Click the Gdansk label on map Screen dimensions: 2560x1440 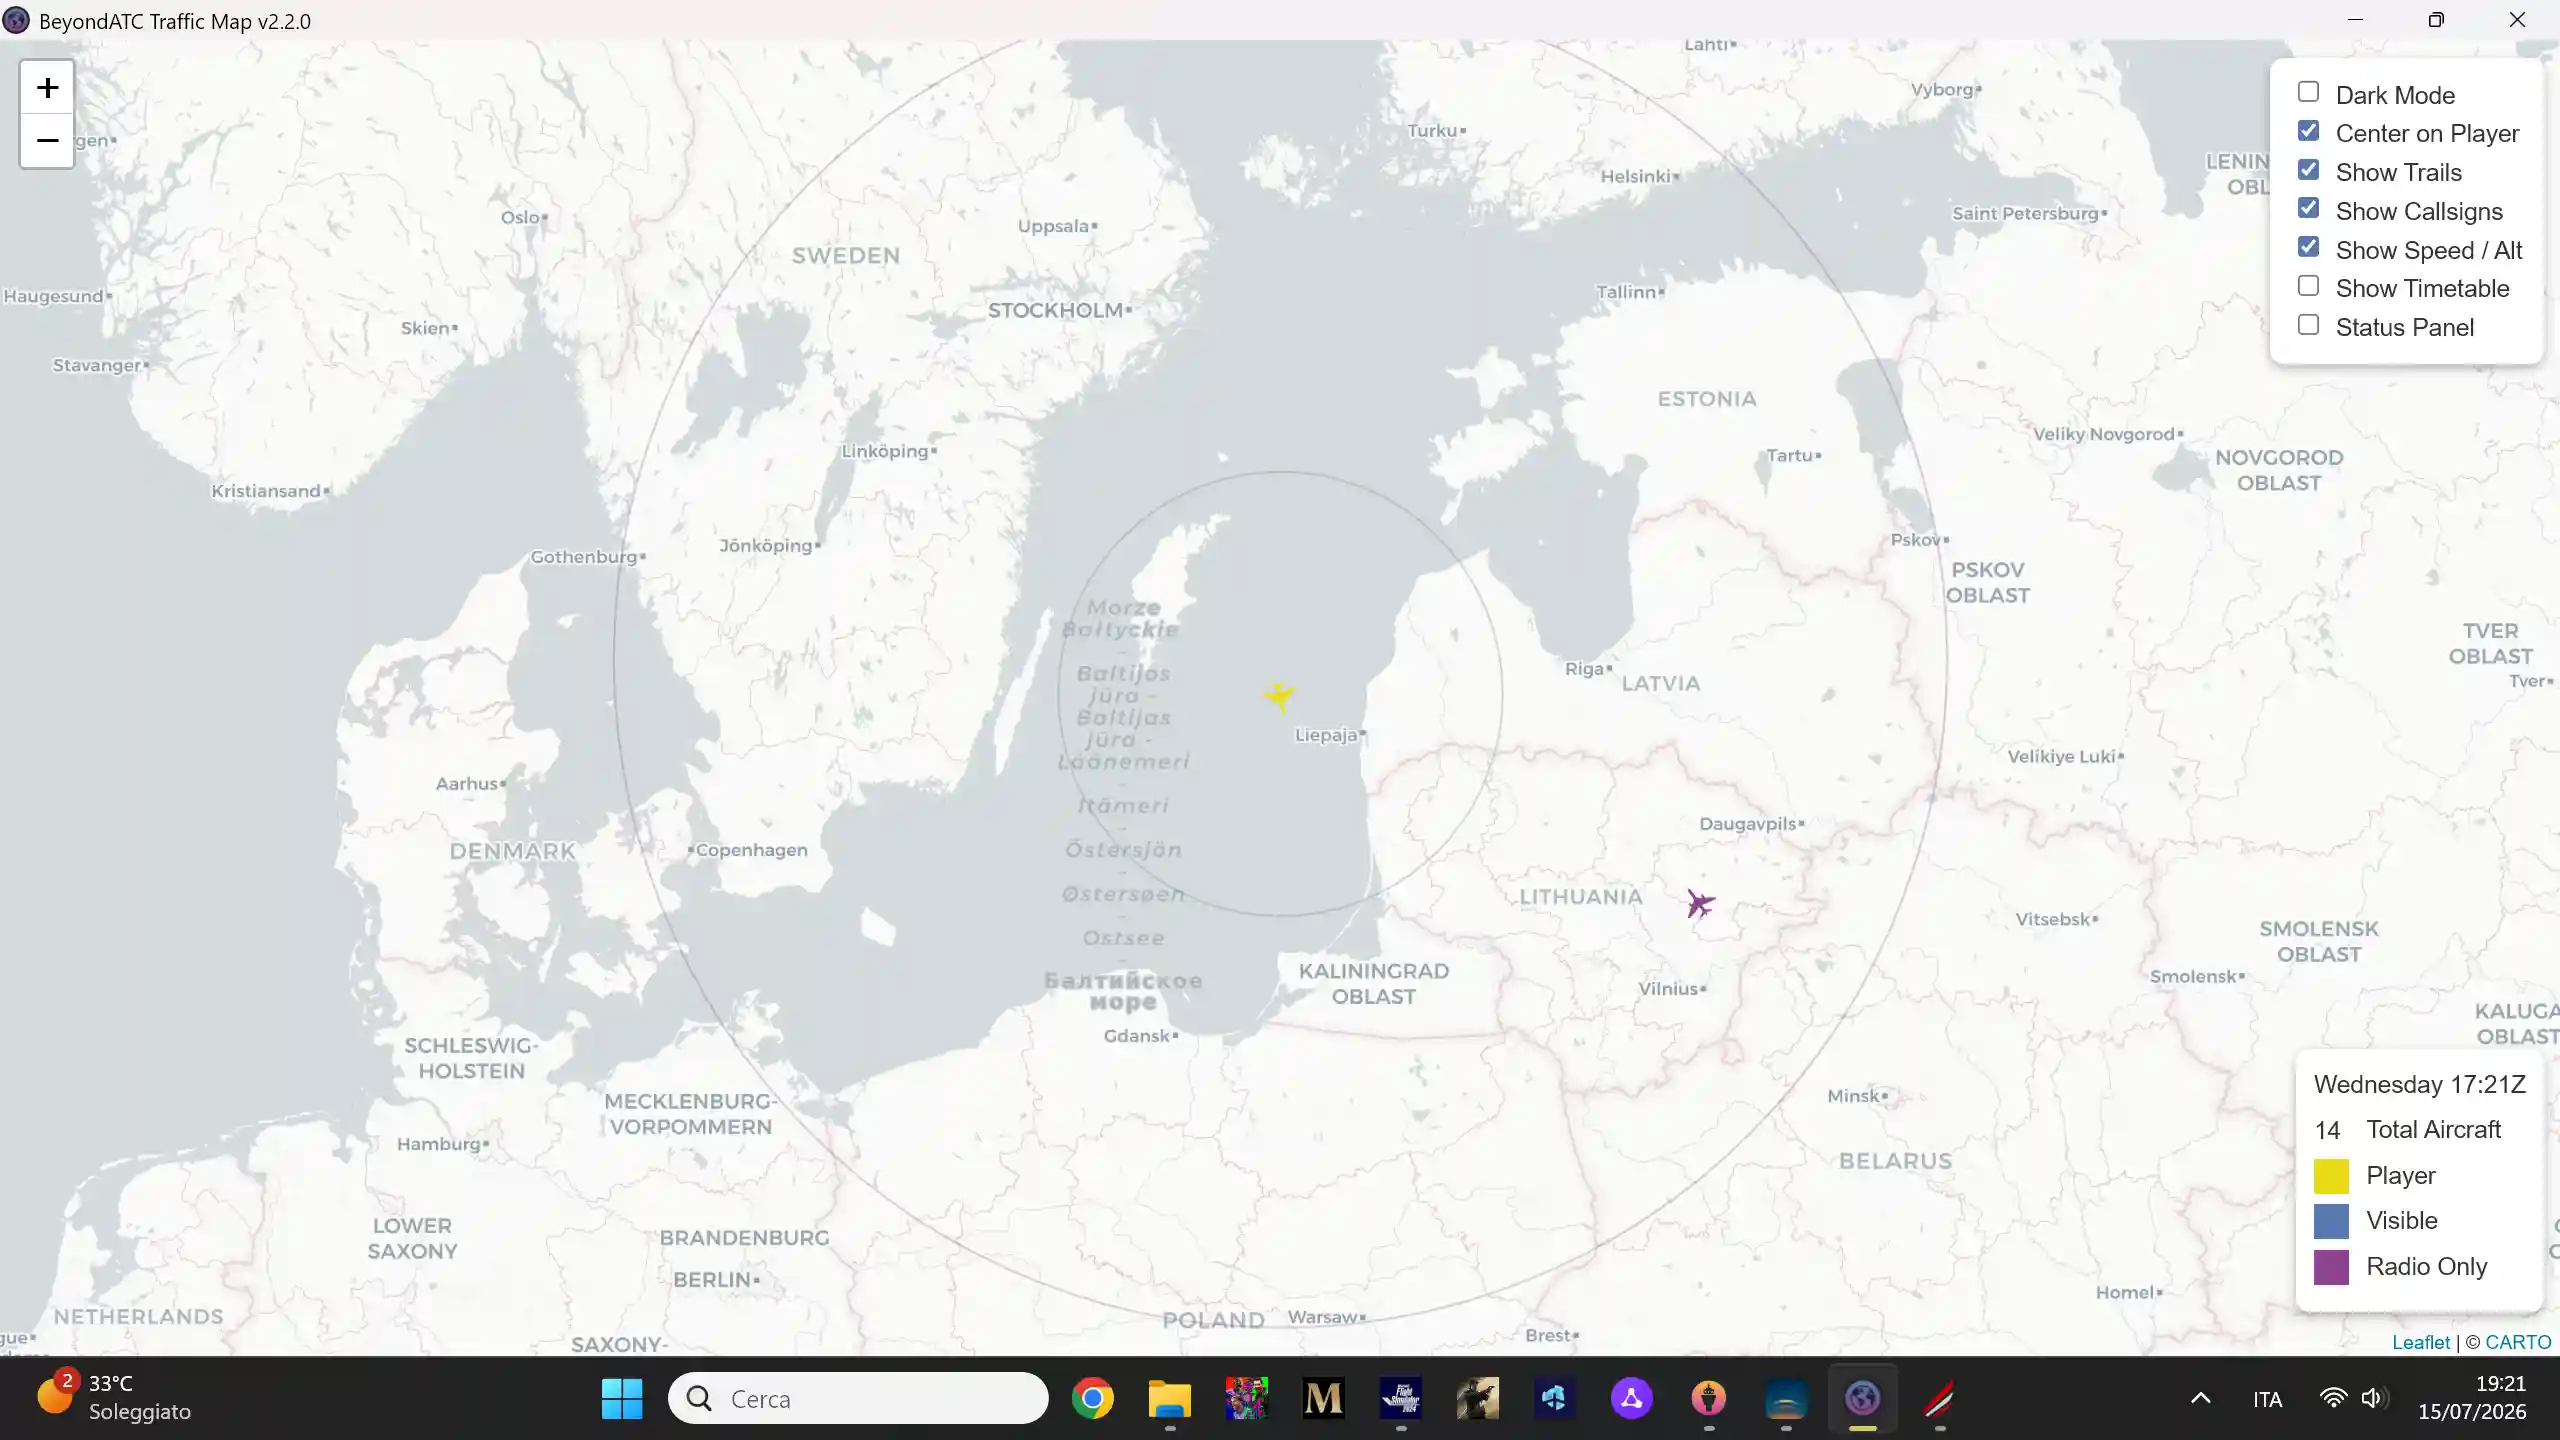point(1137,1036)
